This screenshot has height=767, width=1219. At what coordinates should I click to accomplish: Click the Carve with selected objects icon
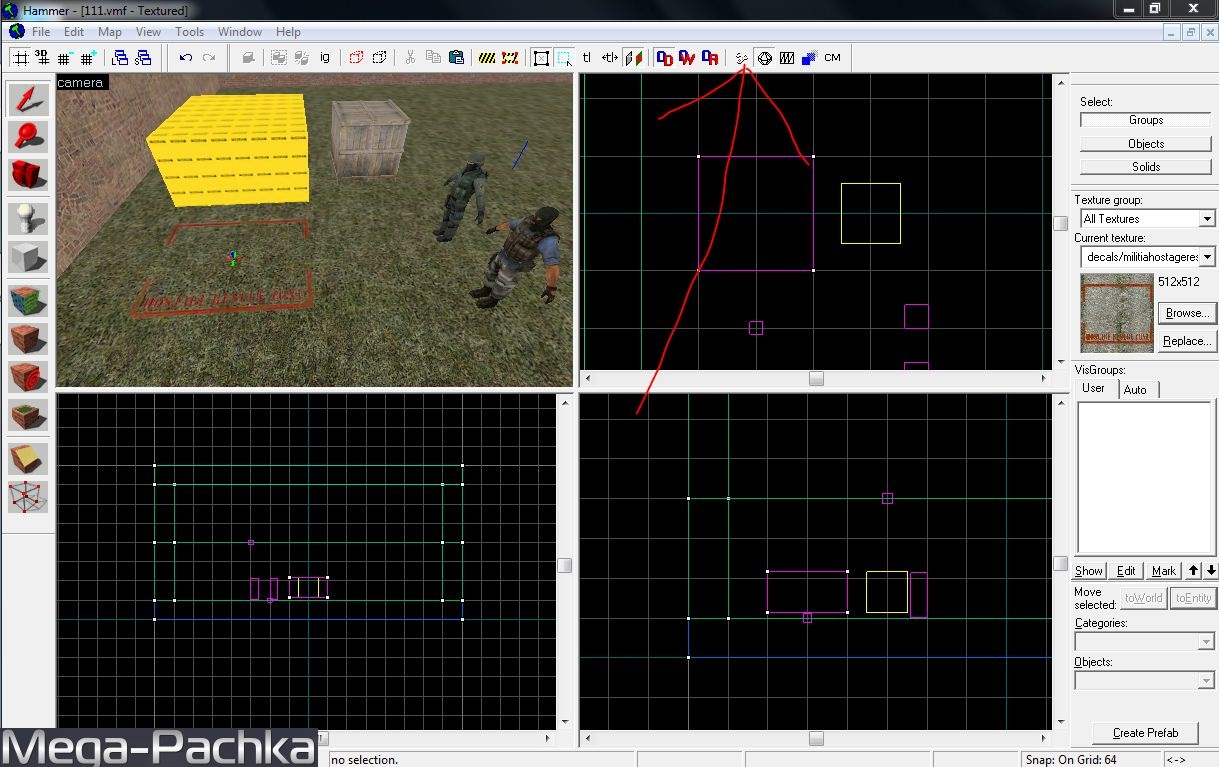[248, 58]
